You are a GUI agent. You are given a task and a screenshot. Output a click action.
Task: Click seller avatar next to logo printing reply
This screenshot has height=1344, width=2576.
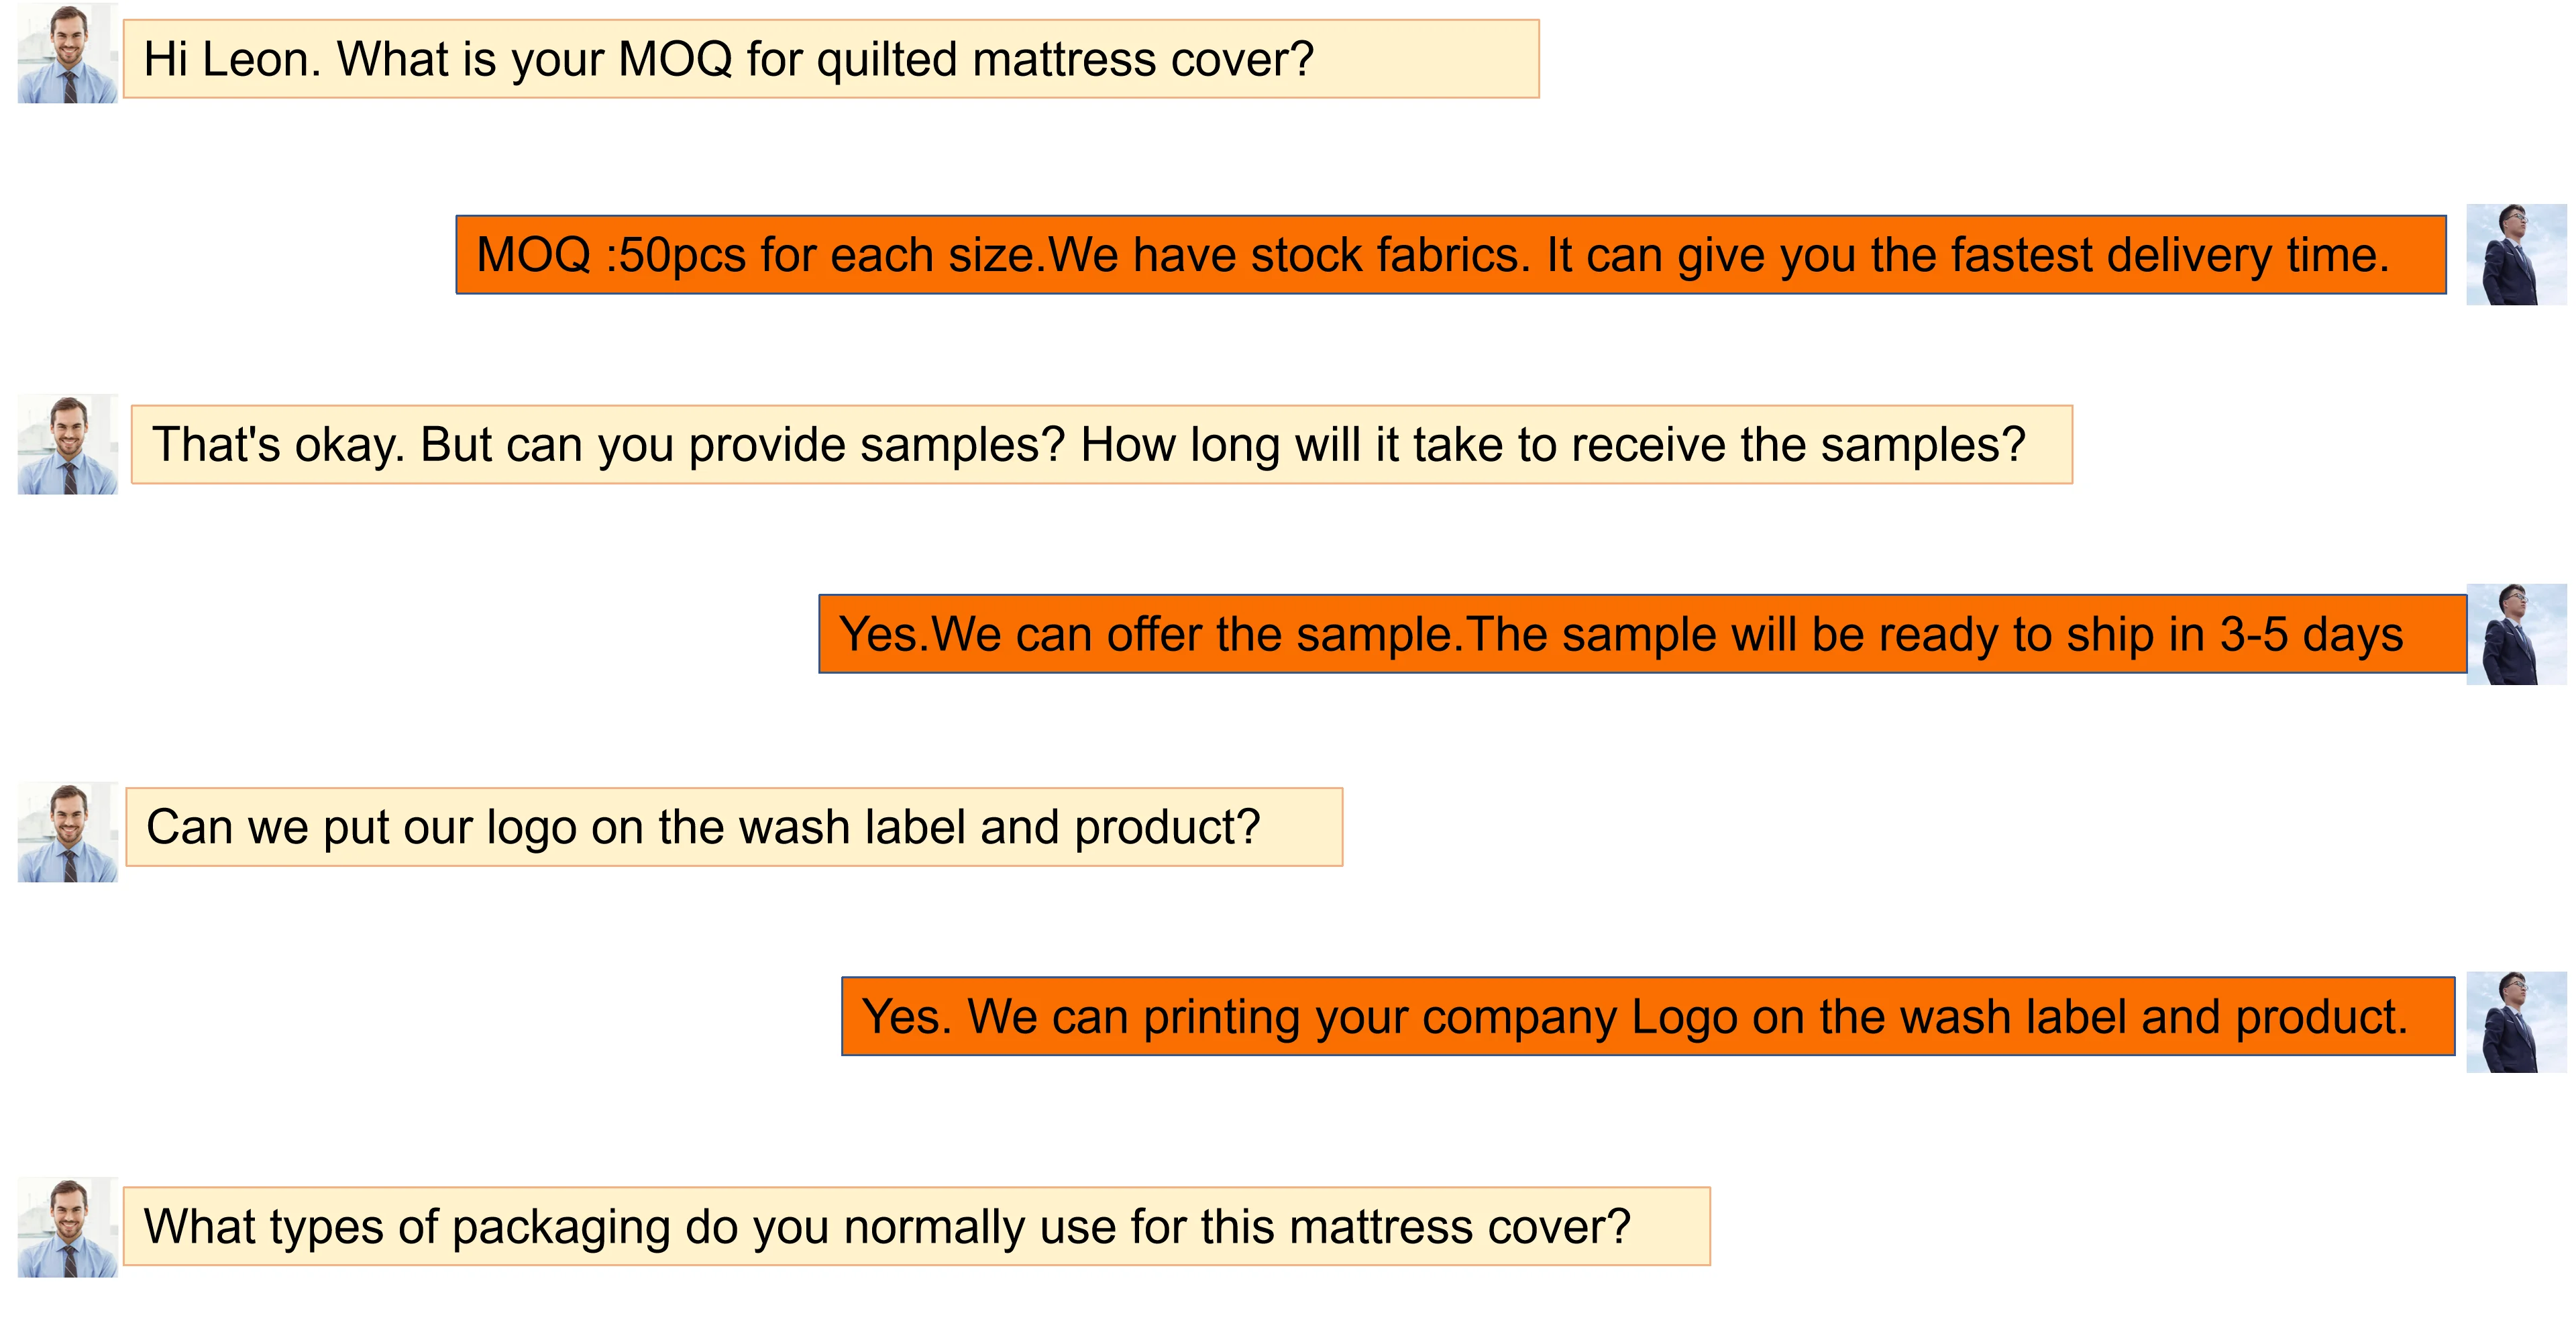tap(2515, 1022)
